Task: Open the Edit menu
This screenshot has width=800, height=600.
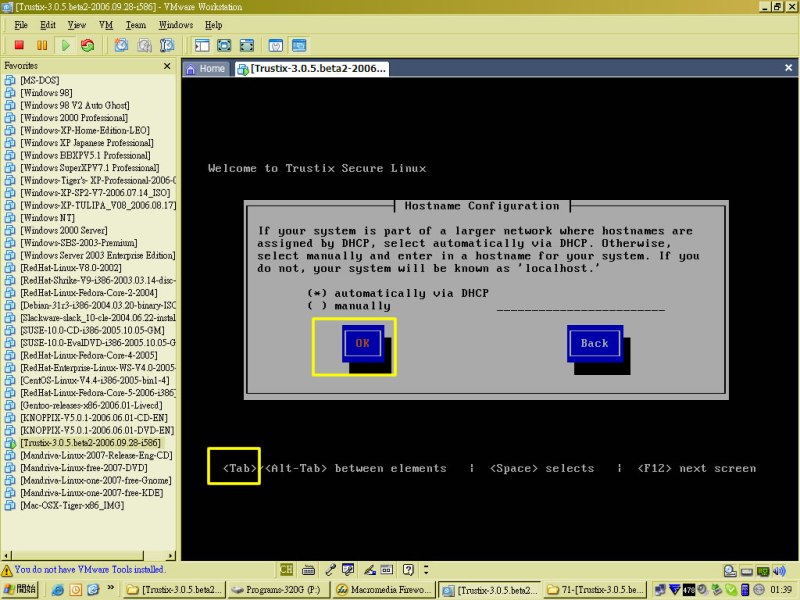Action: (x=48, y=24)
